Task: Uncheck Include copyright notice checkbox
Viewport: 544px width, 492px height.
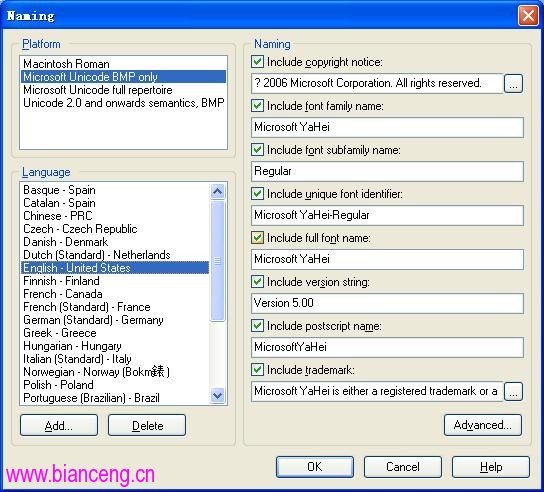Action: (x=257, y=62)
